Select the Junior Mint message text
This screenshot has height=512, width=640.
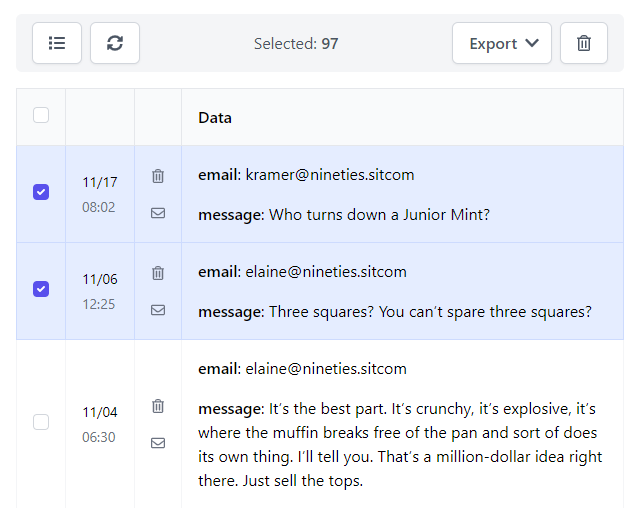379,215
